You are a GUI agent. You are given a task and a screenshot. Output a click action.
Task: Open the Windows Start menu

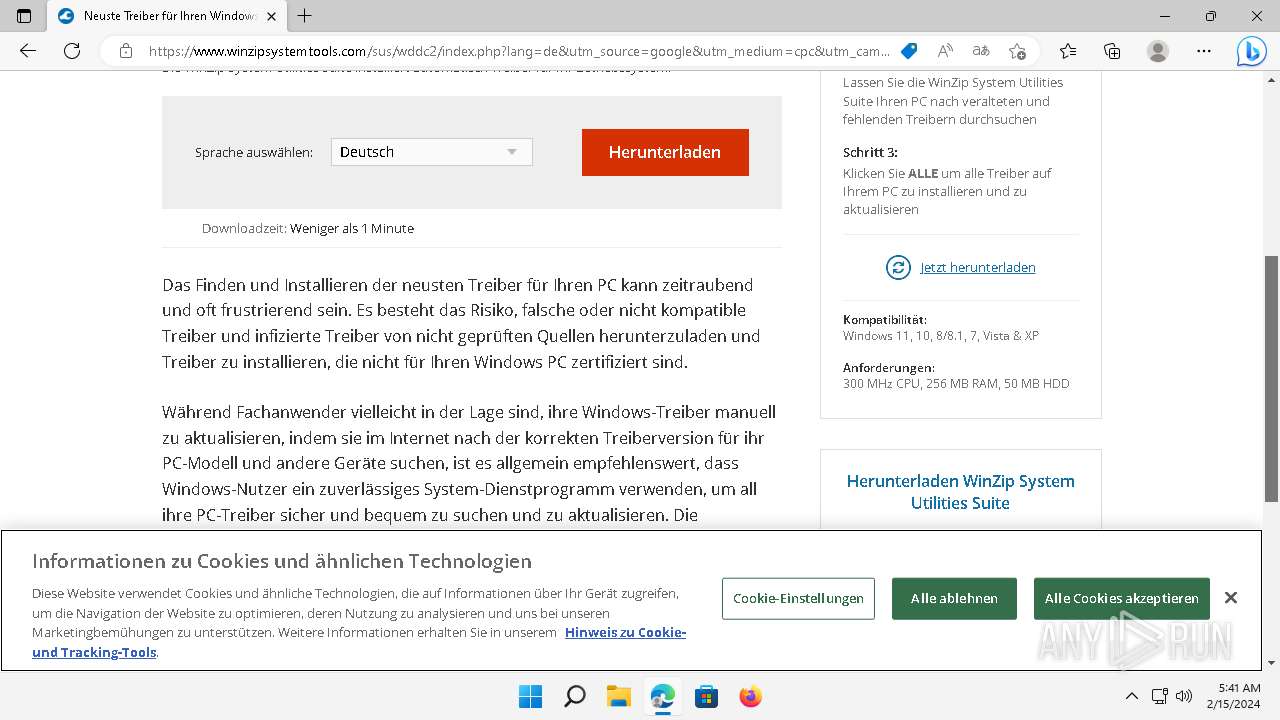pyautogui.click(x=530, y=696)
